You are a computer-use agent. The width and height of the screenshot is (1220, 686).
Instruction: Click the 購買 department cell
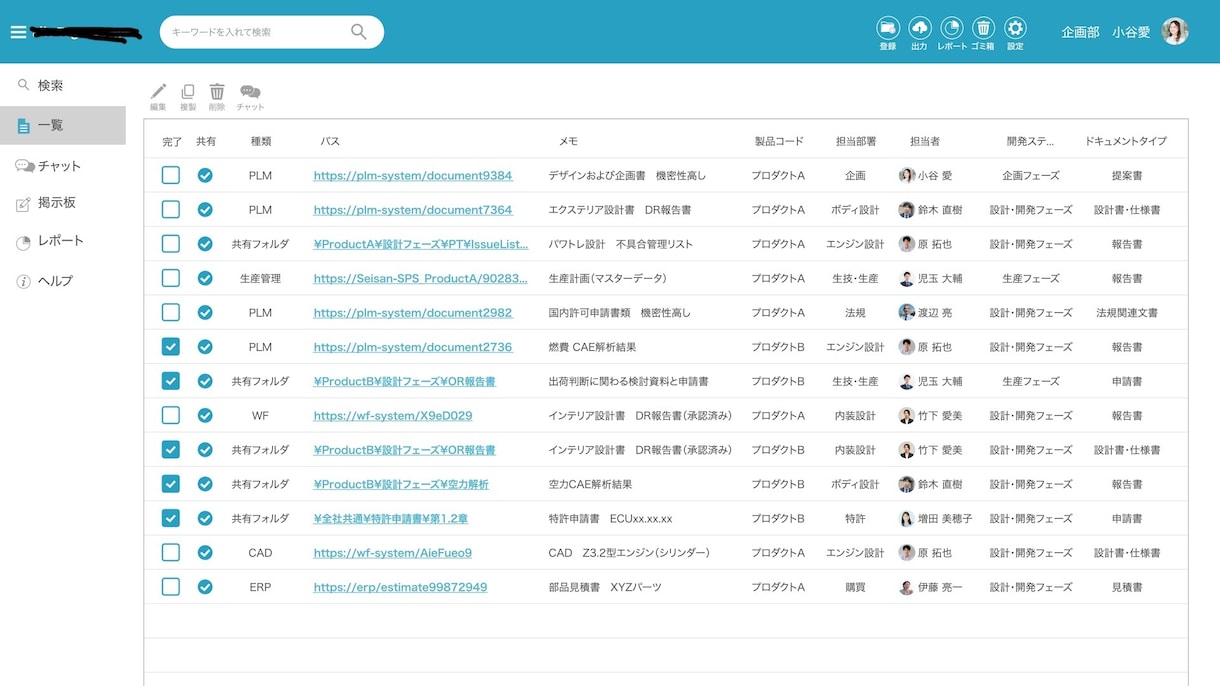pyautogui.click(x=855, y=587)
